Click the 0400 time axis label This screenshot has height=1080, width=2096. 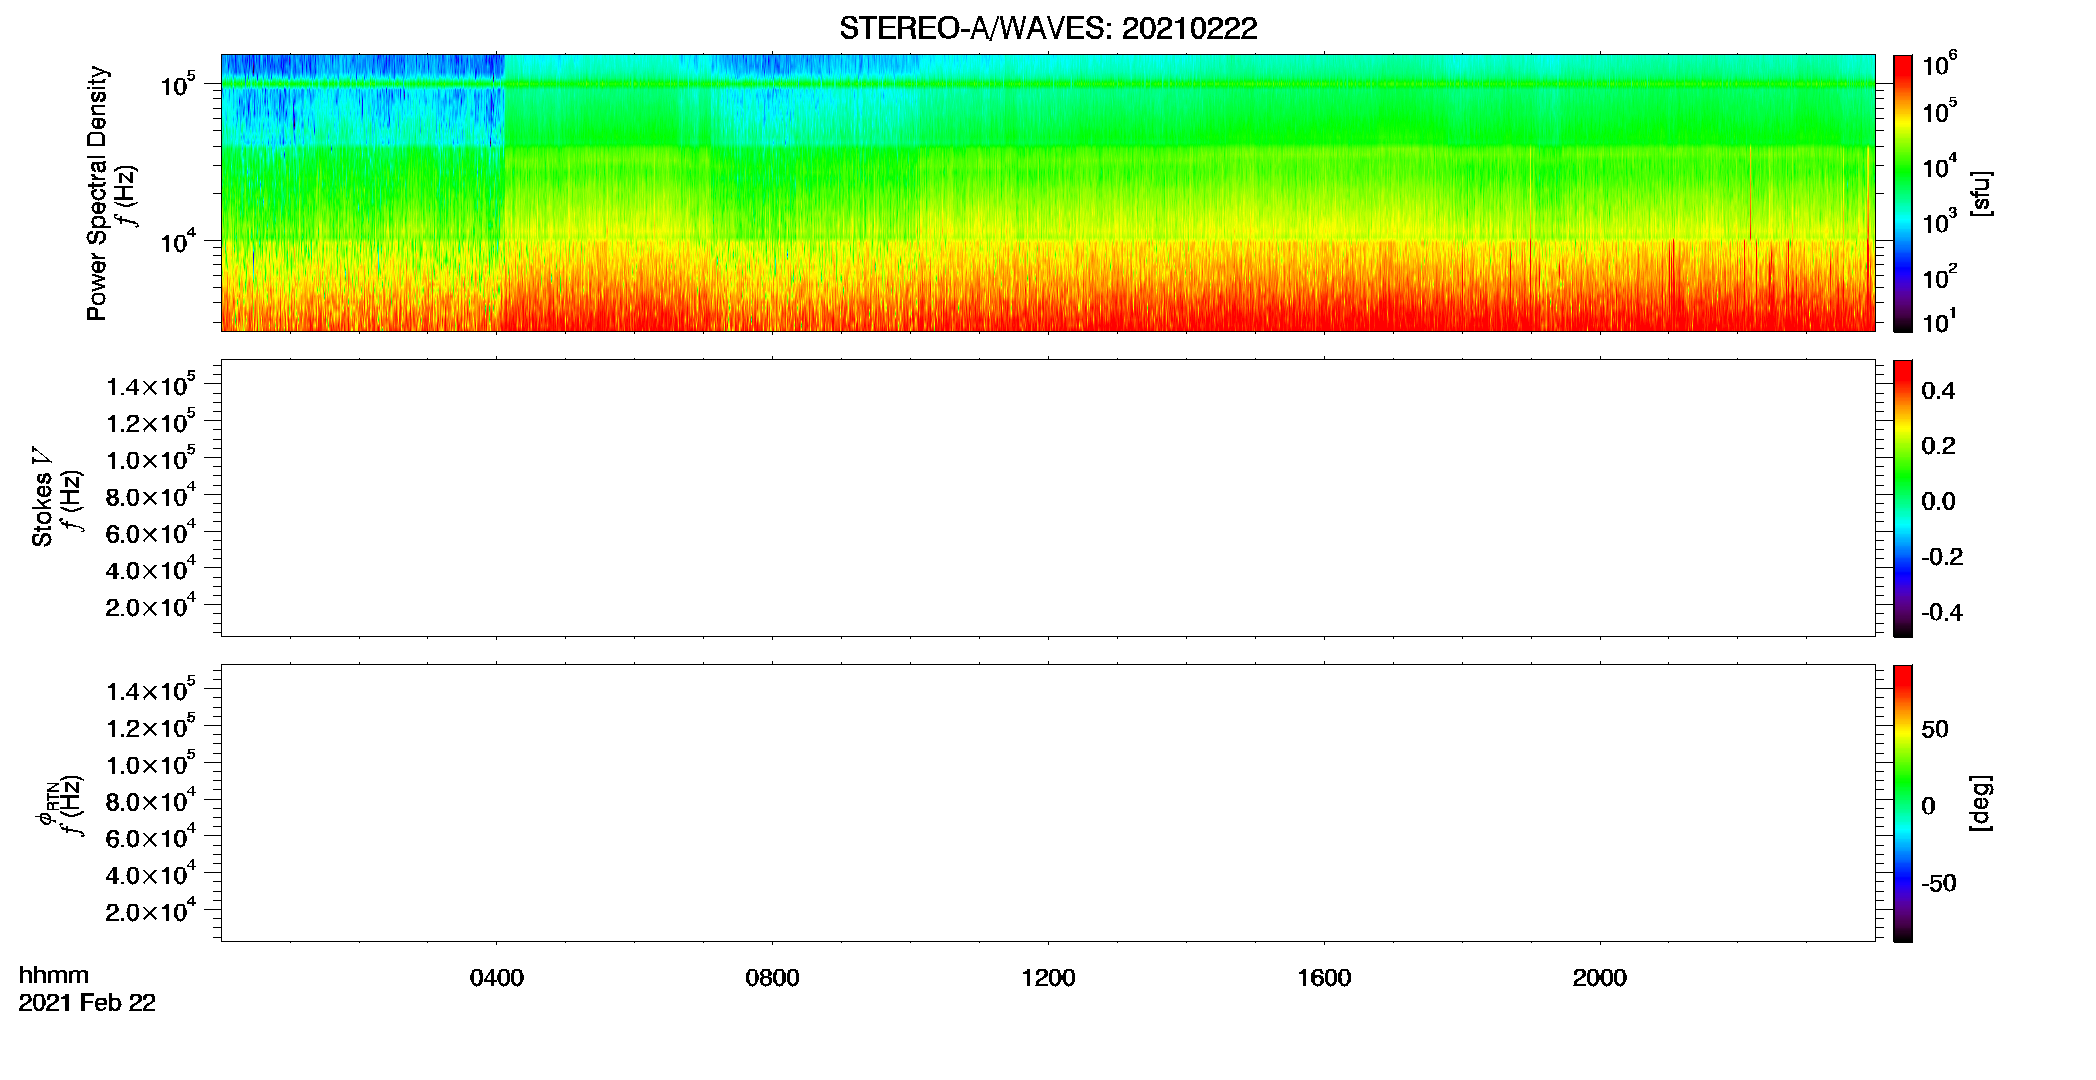click(497, 978)
